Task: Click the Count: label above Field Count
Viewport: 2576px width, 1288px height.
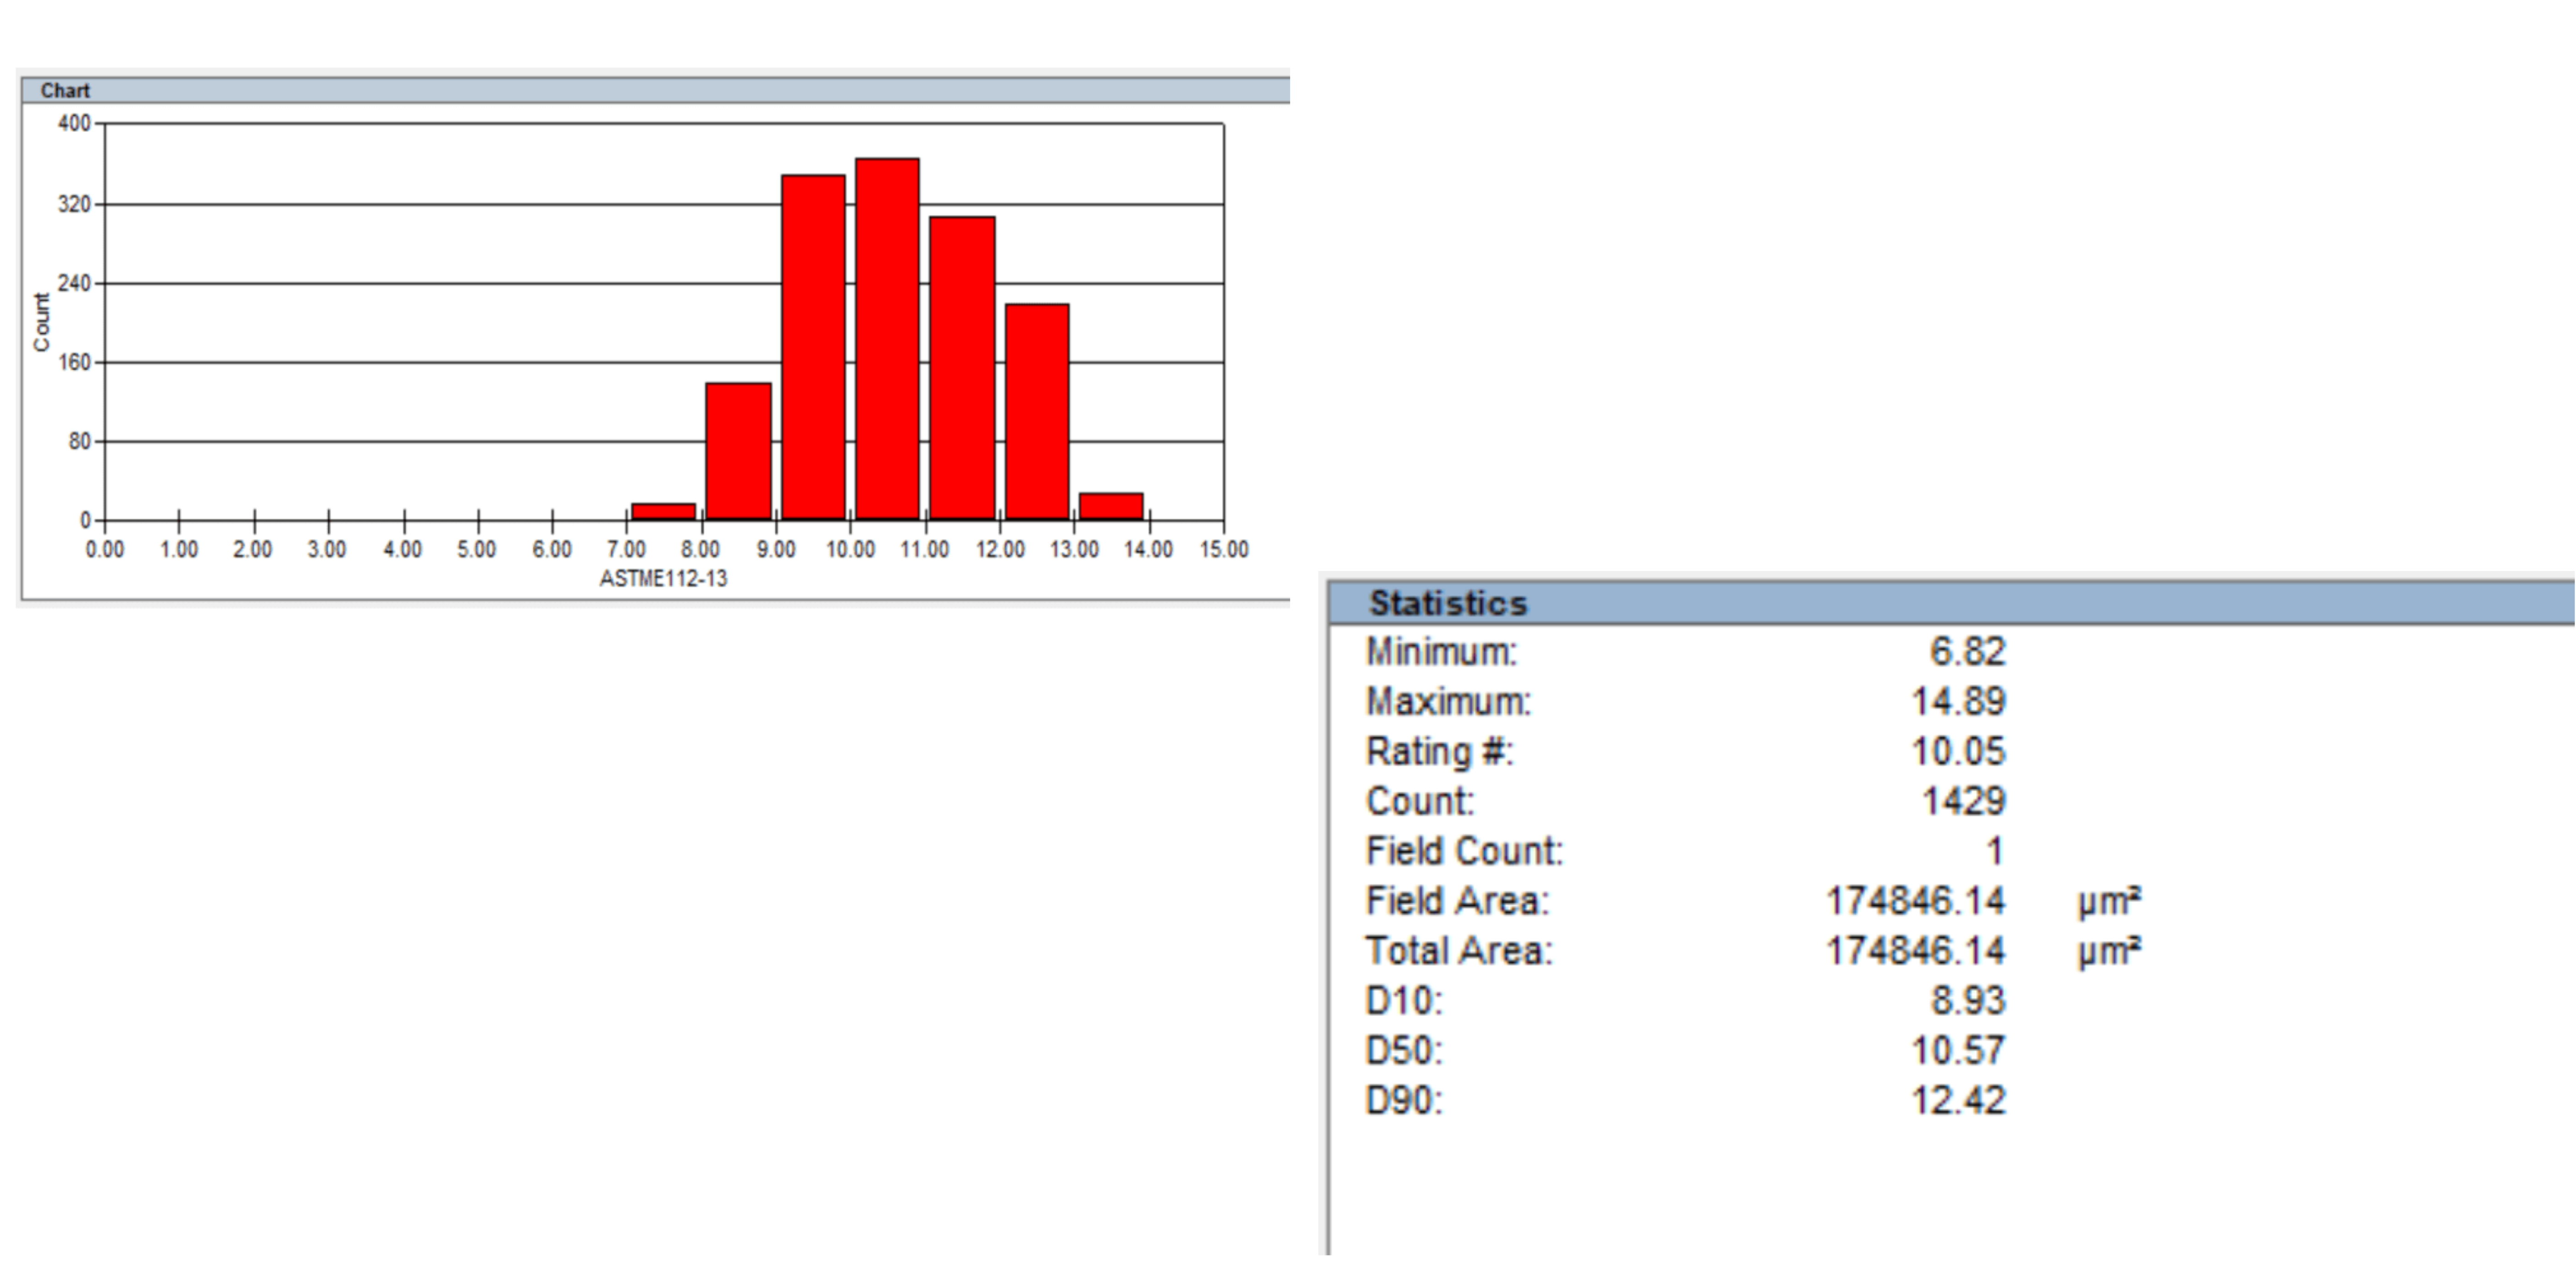Action: coord(1420,802)
